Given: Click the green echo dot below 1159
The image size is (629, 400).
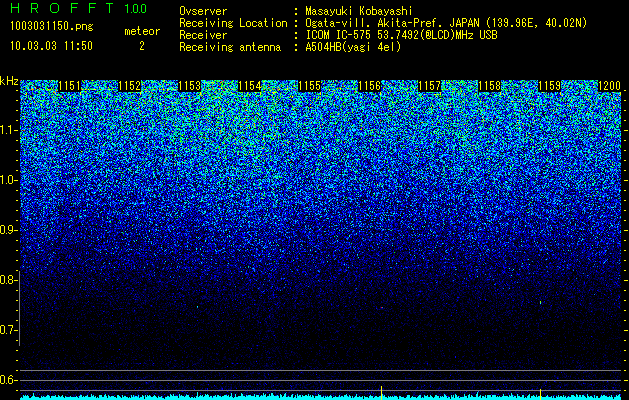Looking at the screenshot, I should (540, 303).
